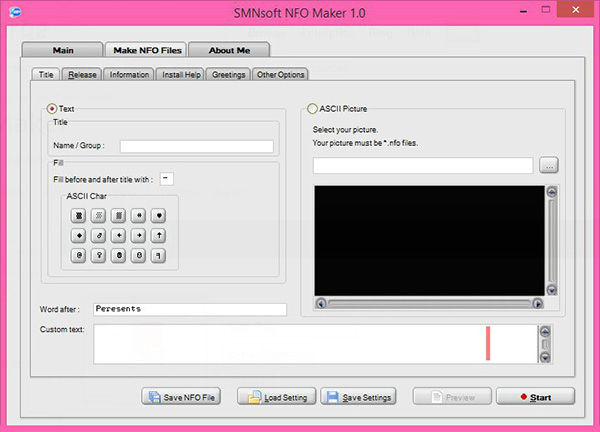
Task: Insert the light shade block ASCII character
Action: tap(98, 216)
